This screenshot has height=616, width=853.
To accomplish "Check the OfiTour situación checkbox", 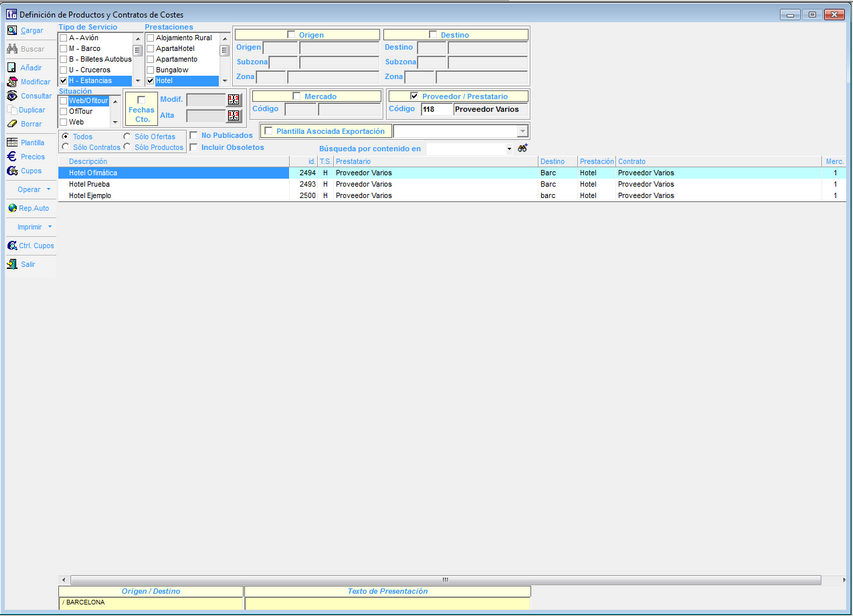I will (64, 112).
